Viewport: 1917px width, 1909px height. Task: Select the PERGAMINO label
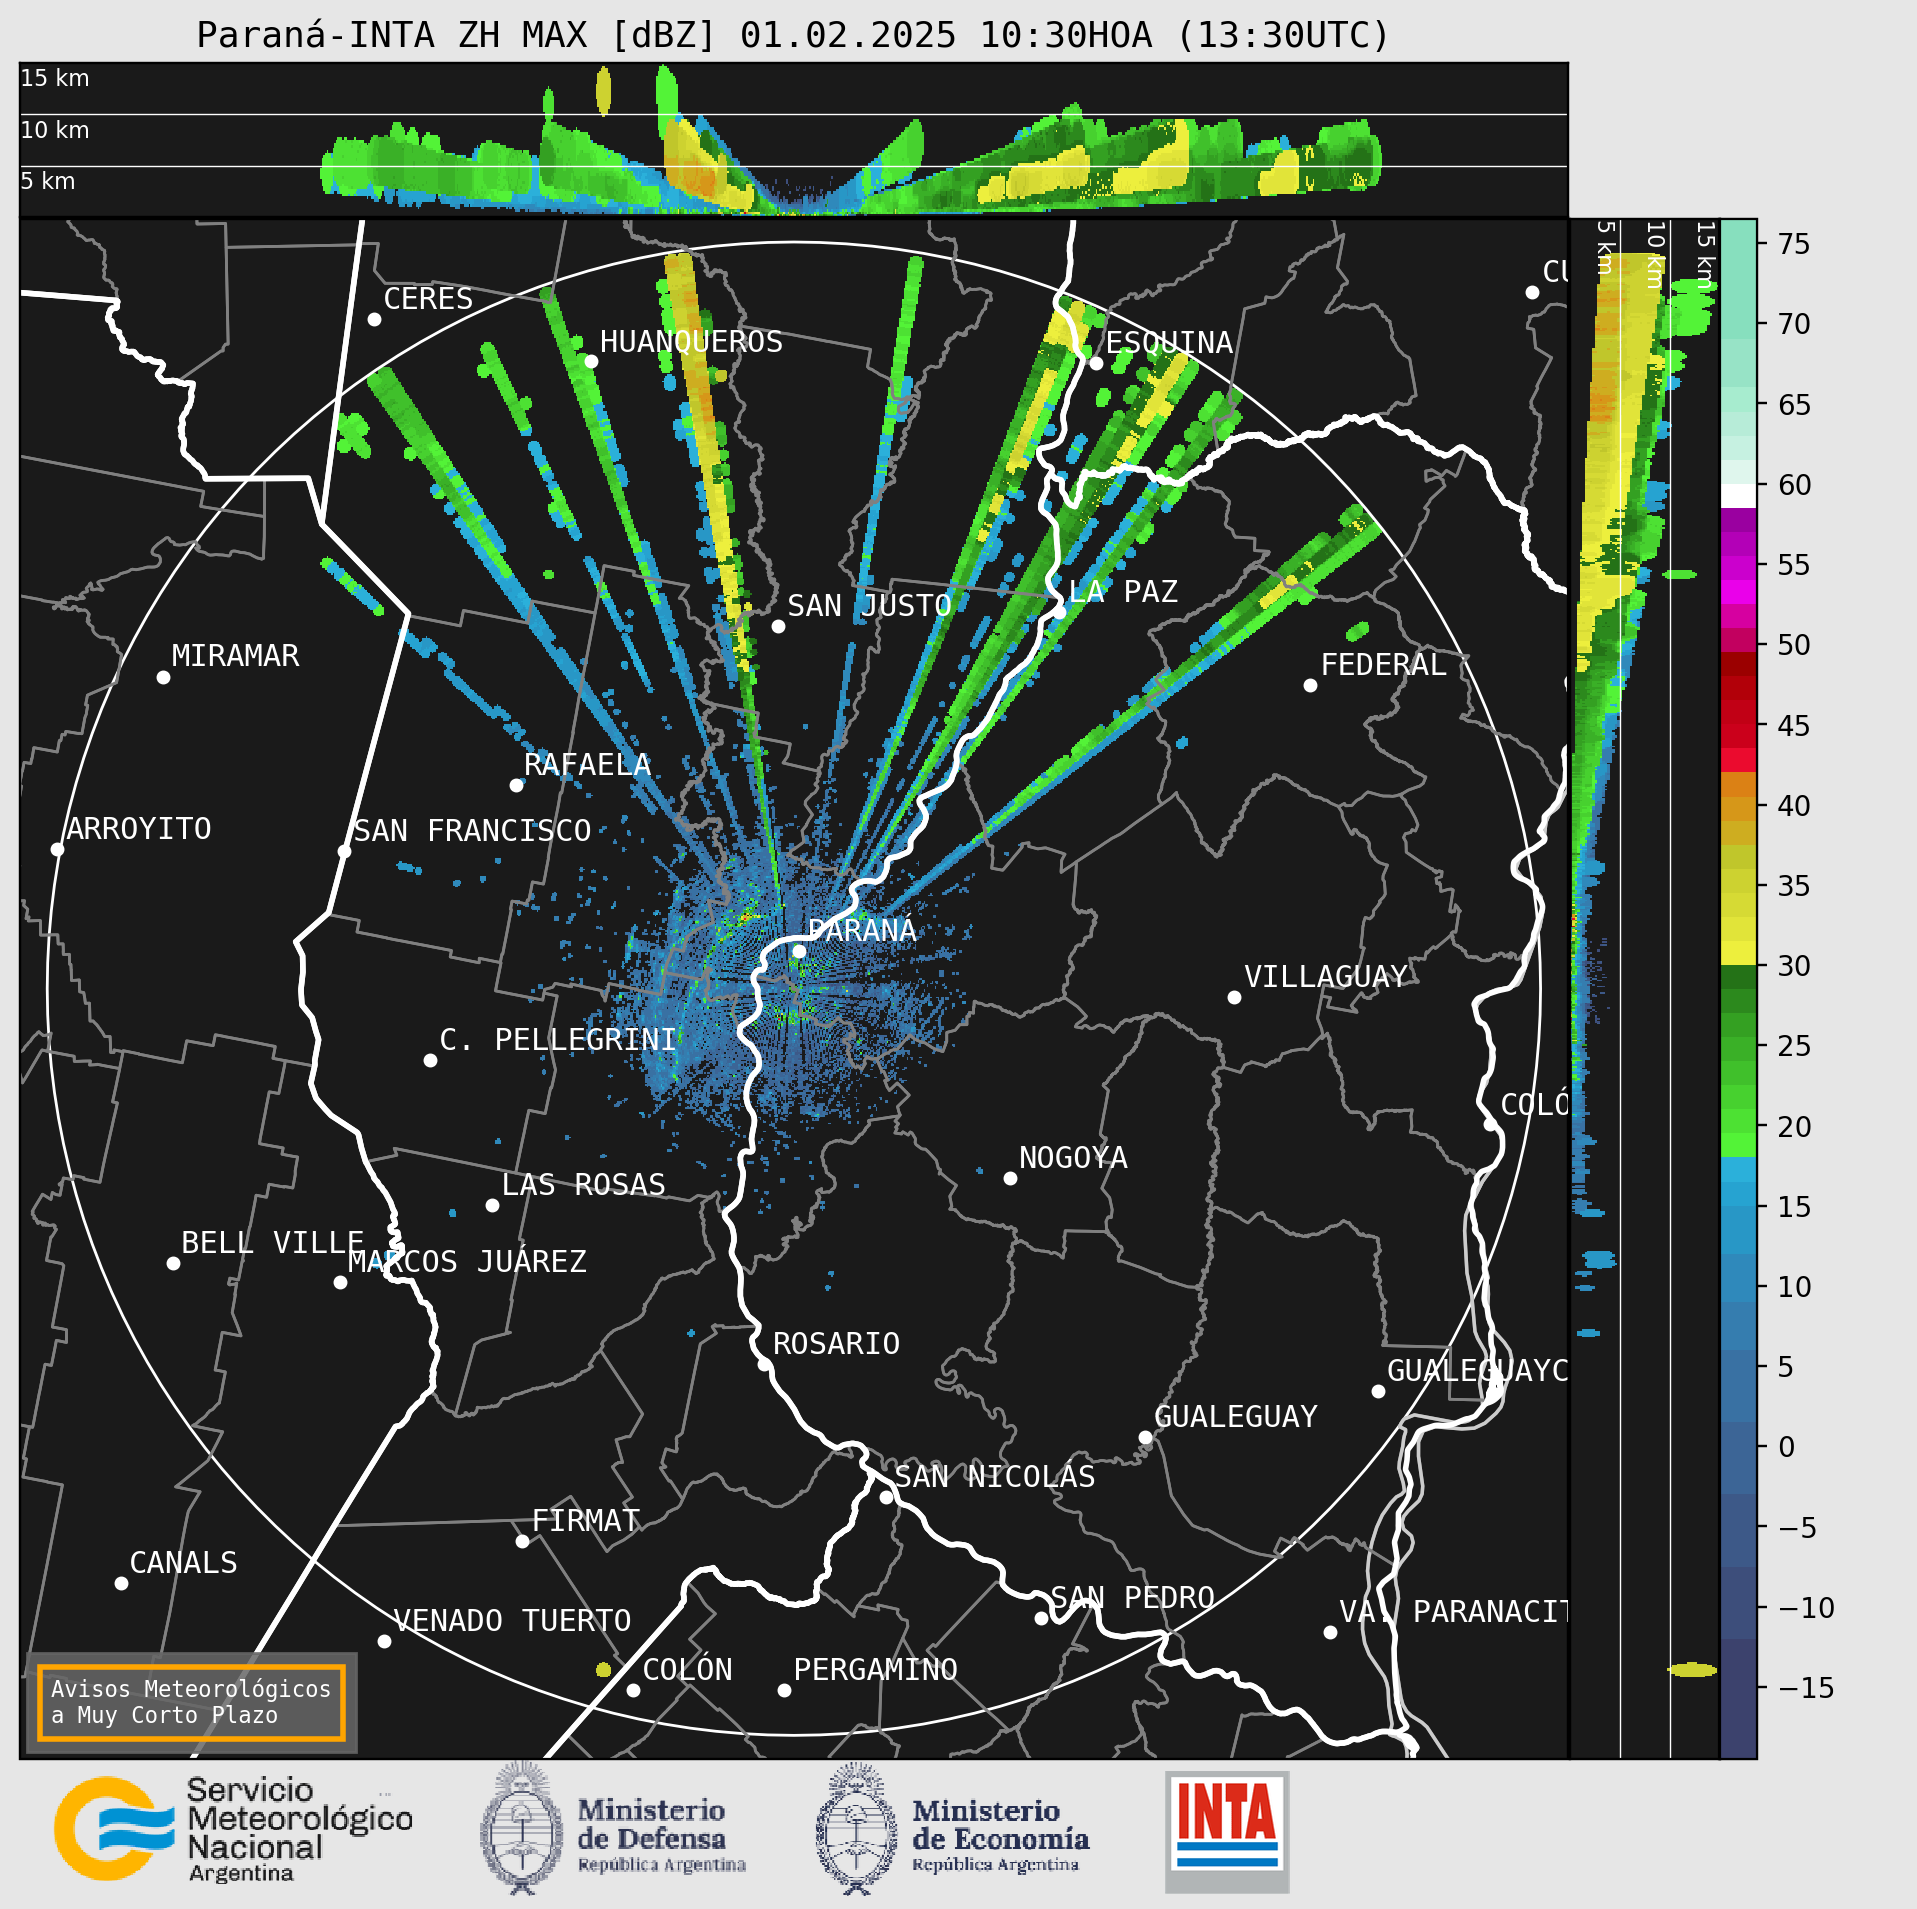pos(875,1669)
